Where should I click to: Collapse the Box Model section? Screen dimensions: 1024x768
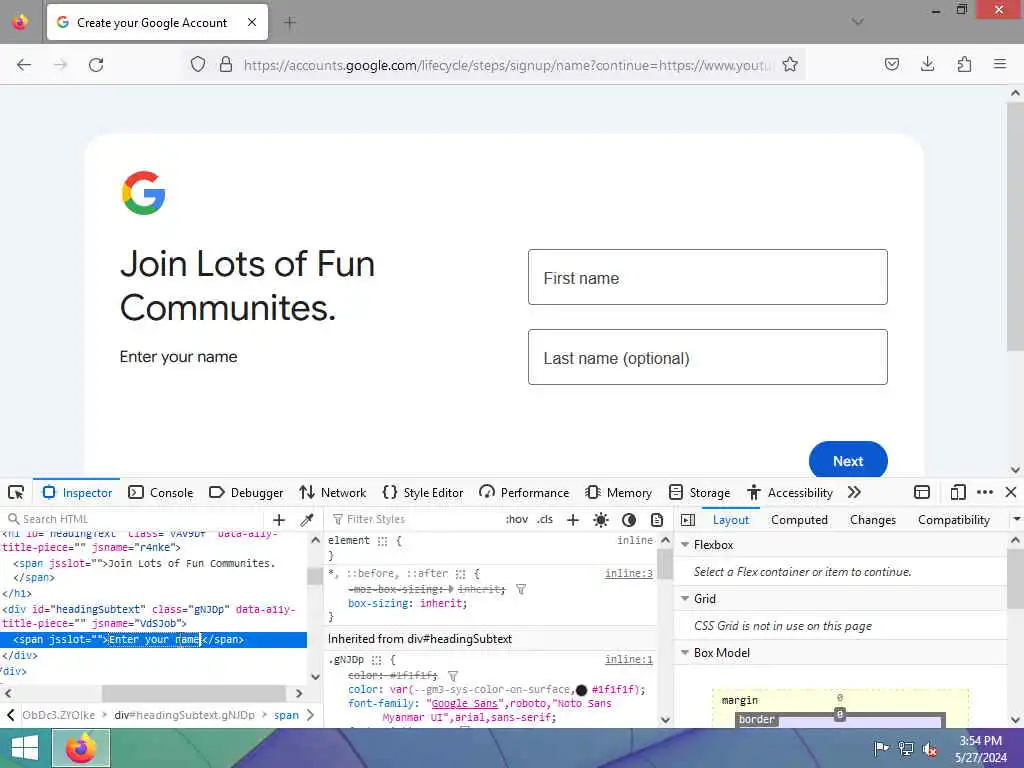685,652
